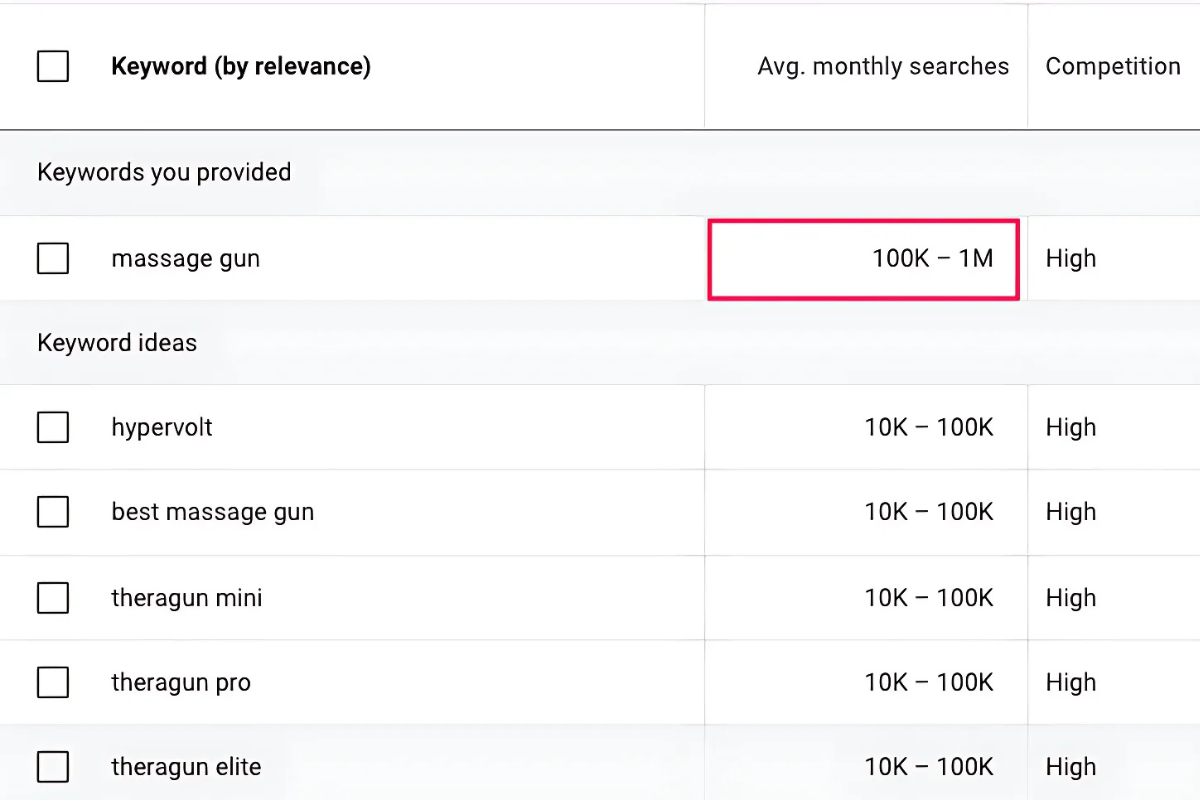The height and width of the screenshot is (800, 1200).
Task: Click High competition for hypervolt
Action: click(x=1071, y=428)
